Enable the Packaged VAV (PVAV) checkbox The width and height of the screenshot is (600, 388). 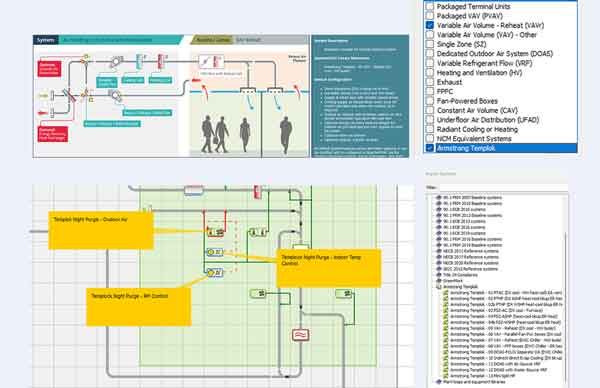pos(430,16)
